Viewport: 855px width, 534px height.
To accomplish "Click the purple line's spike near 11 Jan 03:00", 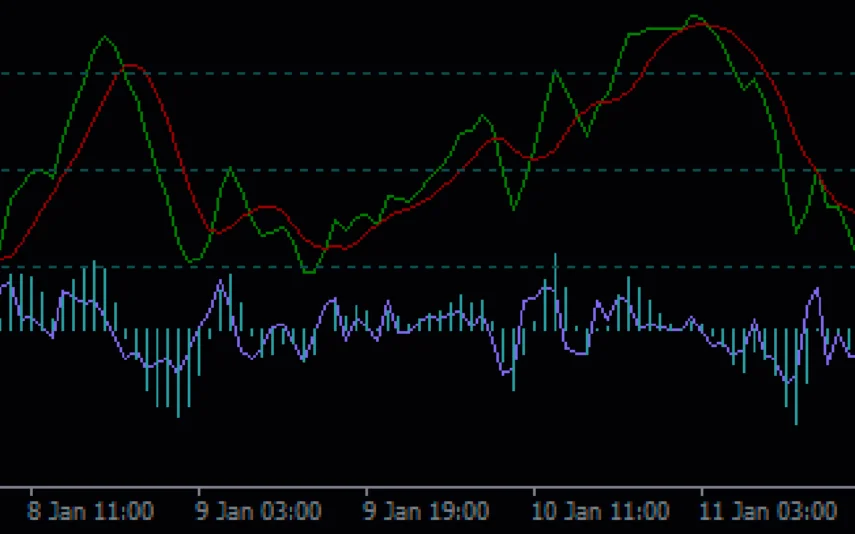I will coord(817,289).
